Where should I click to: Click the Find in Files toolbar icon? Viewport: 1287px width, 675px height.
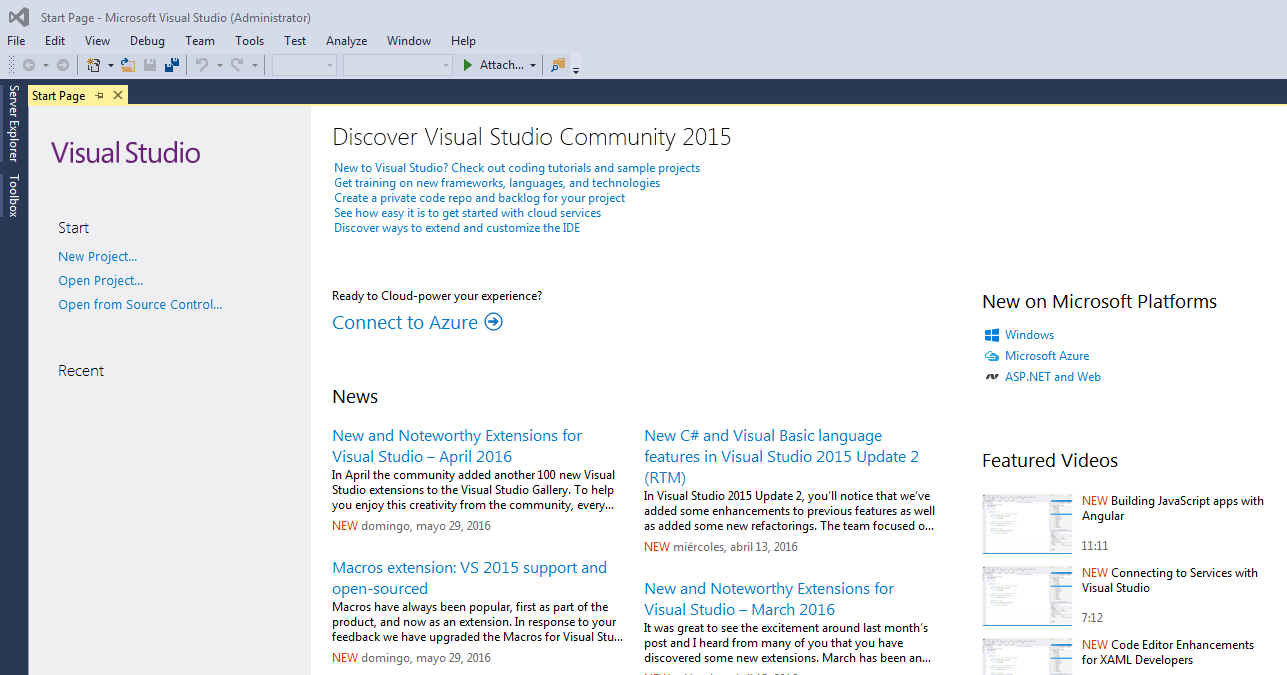tap(558, 65)
